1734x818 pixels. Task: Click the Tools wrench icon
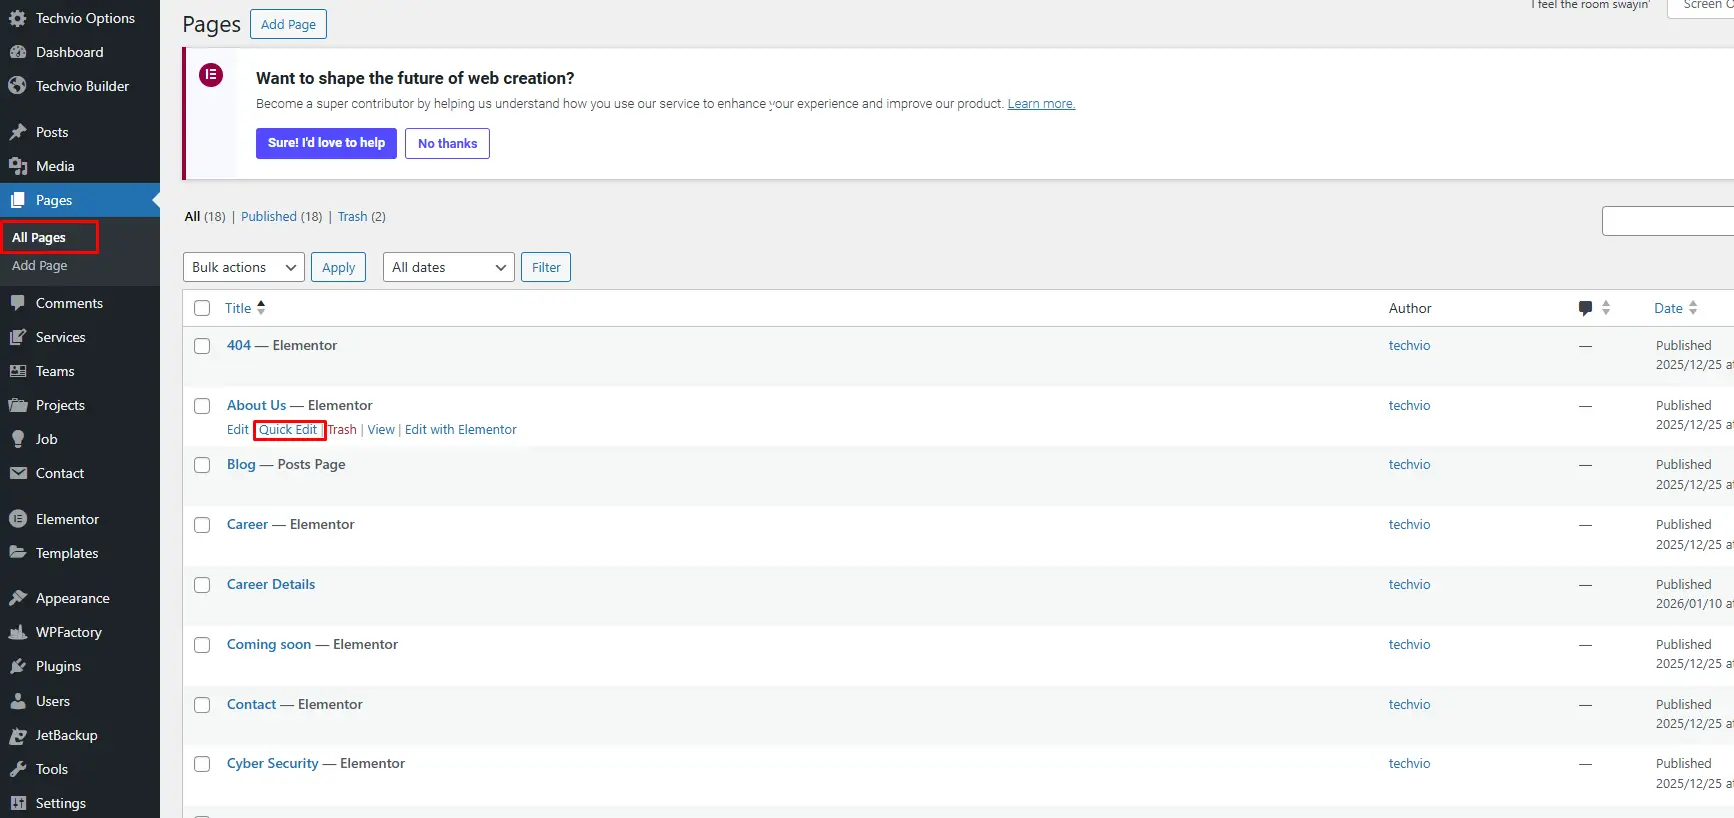pos(17,769)
